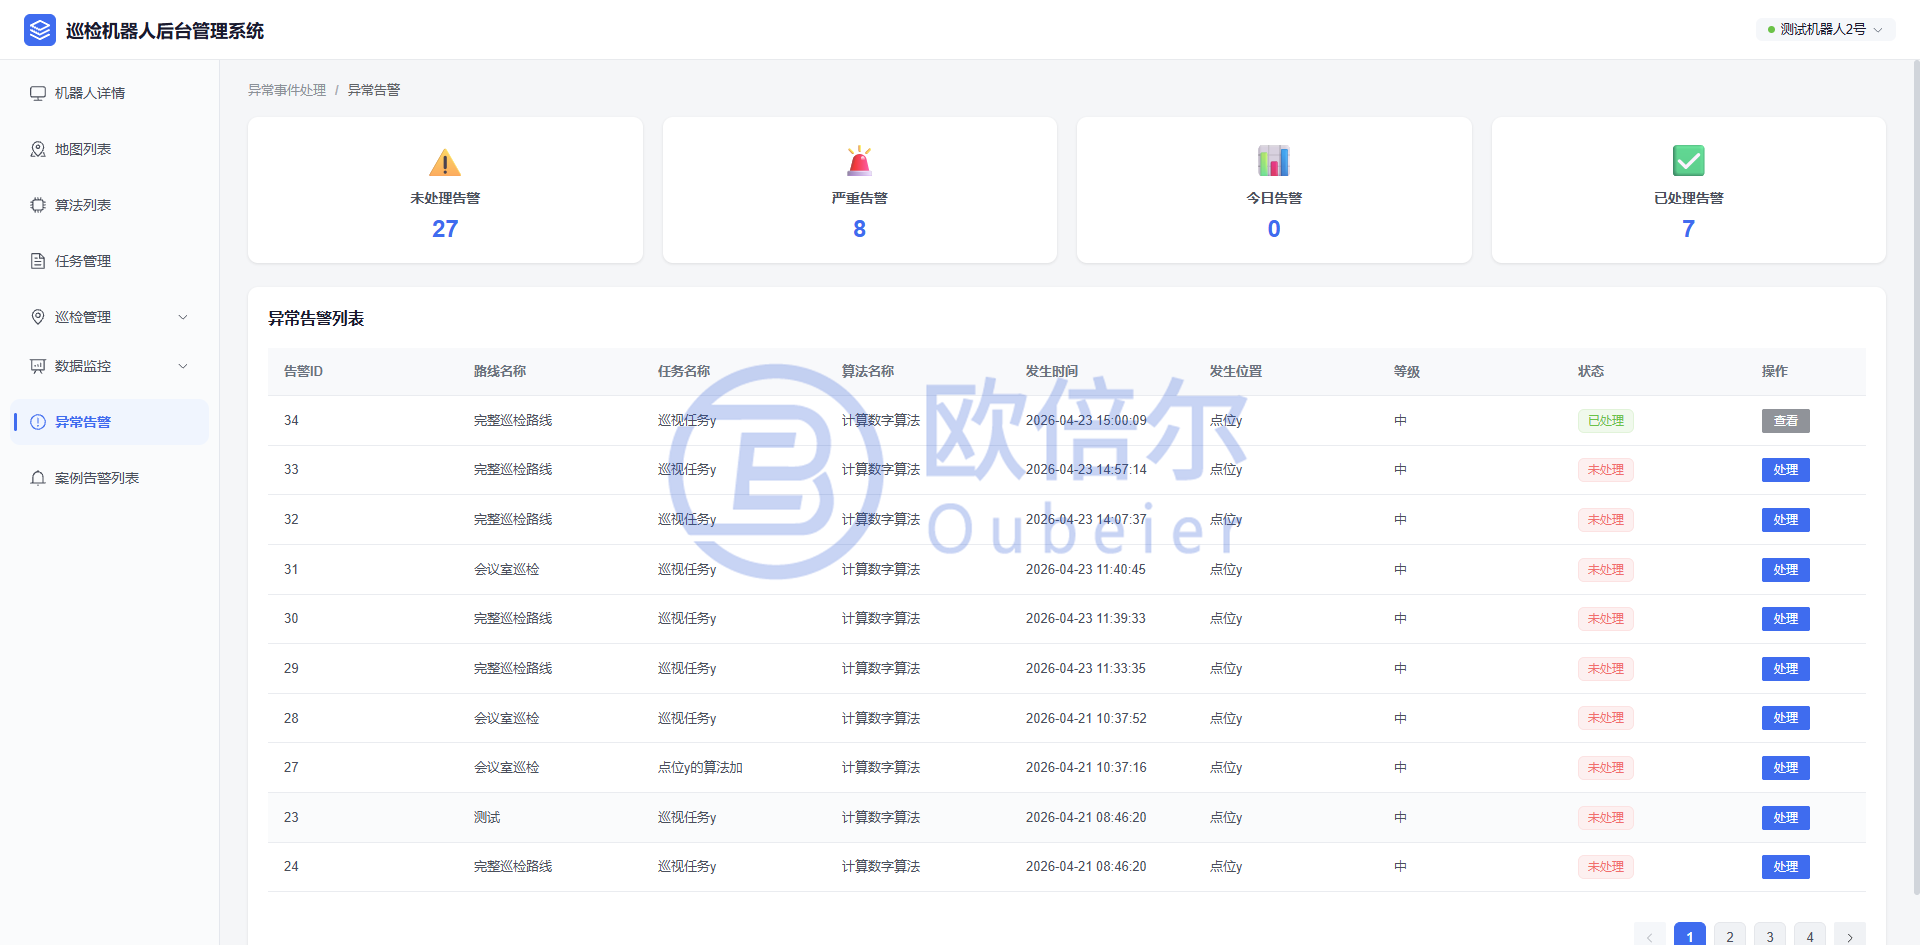The image size is (1920, 945).
Task: Click the siren icon for 严重告警
Action: (x=859, y=161)
